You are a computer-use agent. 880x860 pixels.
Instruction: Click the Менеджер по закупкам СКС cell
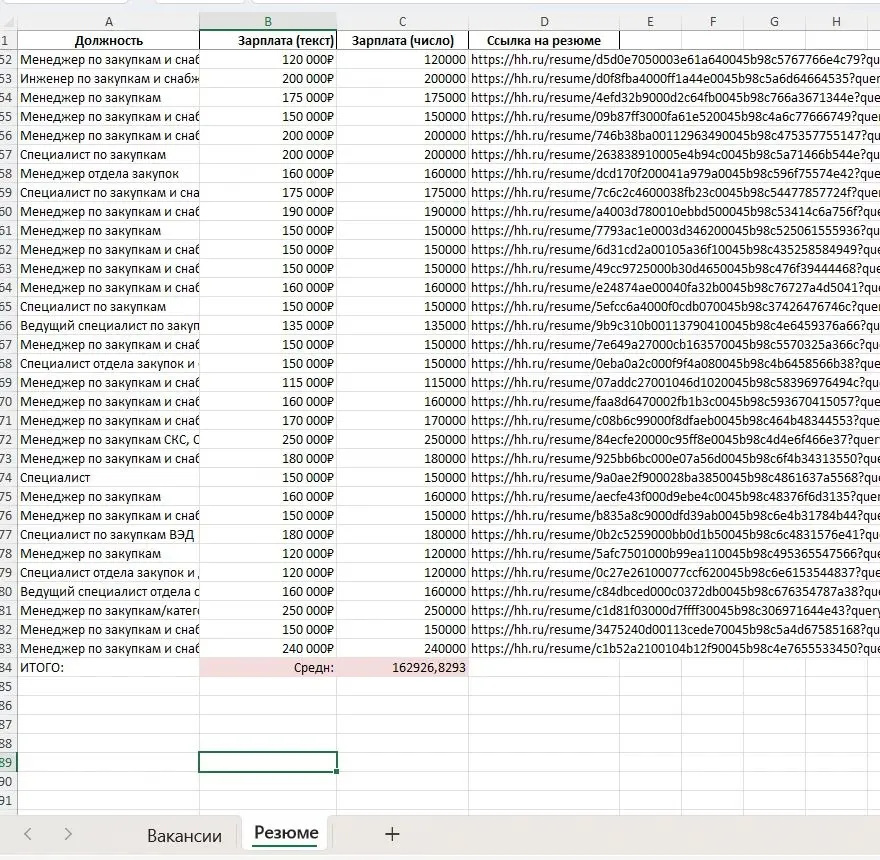(x=108, y=440)
